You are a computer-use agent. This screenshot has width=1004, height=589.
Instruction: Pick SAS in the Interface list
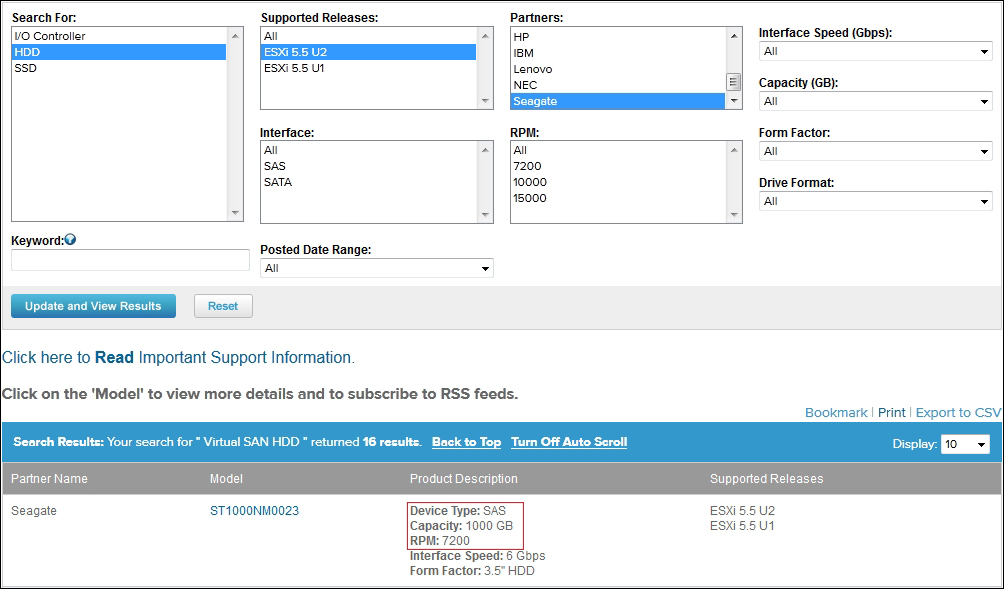coord(275,167)
